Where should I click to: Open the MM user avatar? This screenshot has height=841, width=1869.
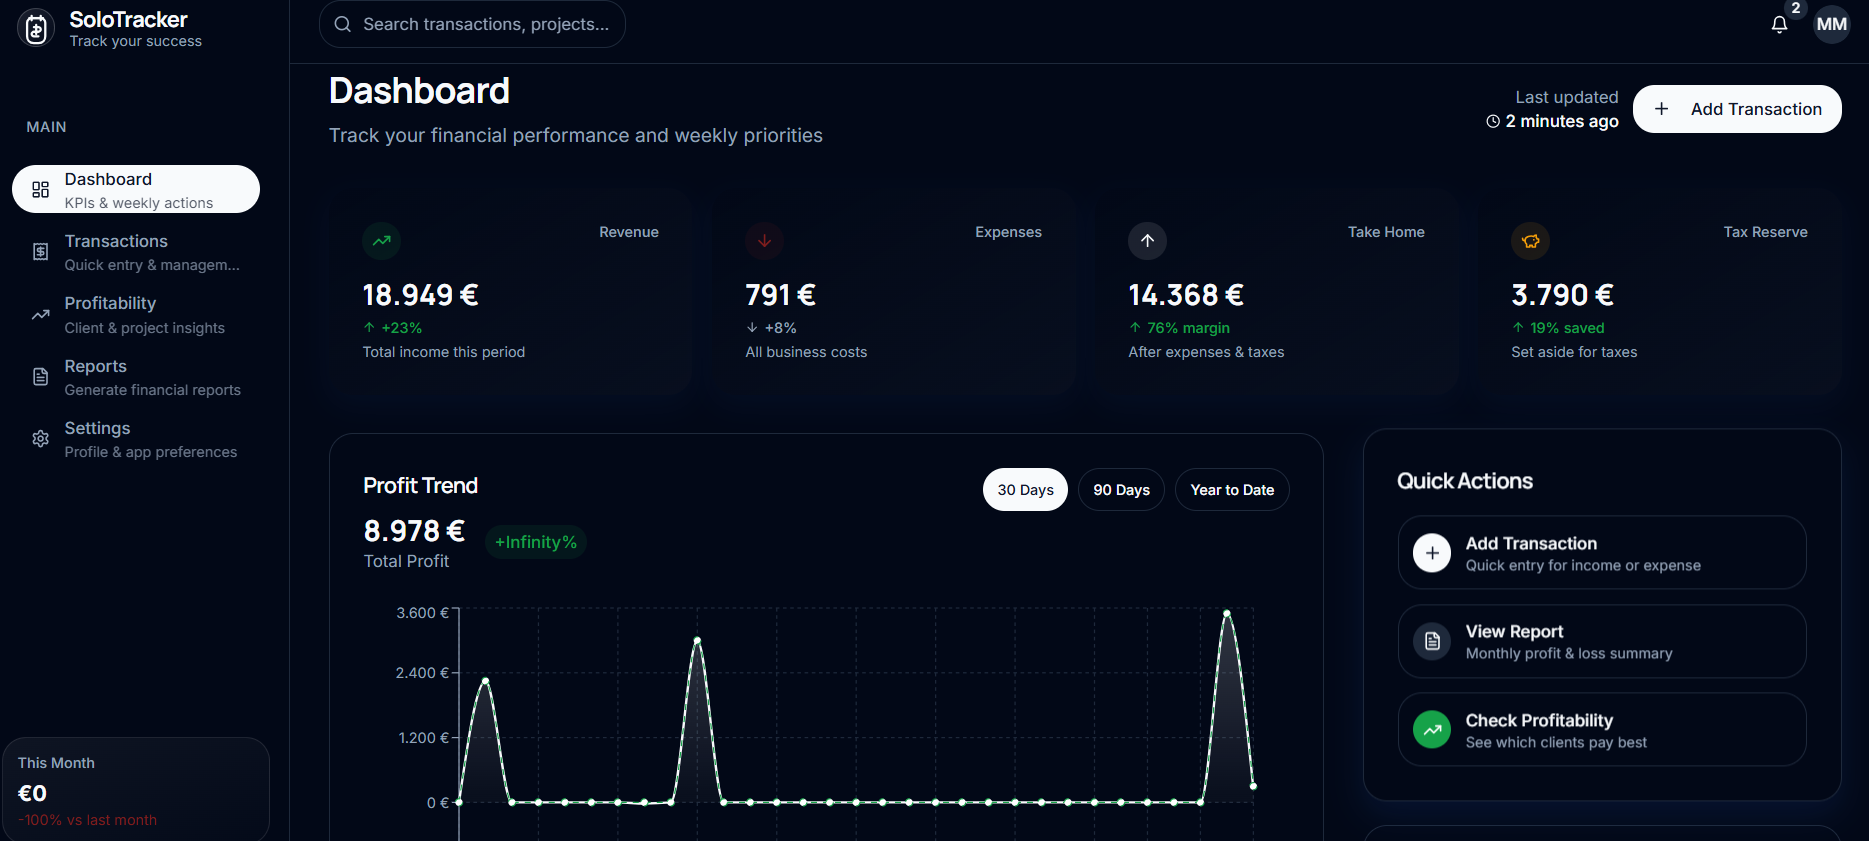(x=1831, y=24)
